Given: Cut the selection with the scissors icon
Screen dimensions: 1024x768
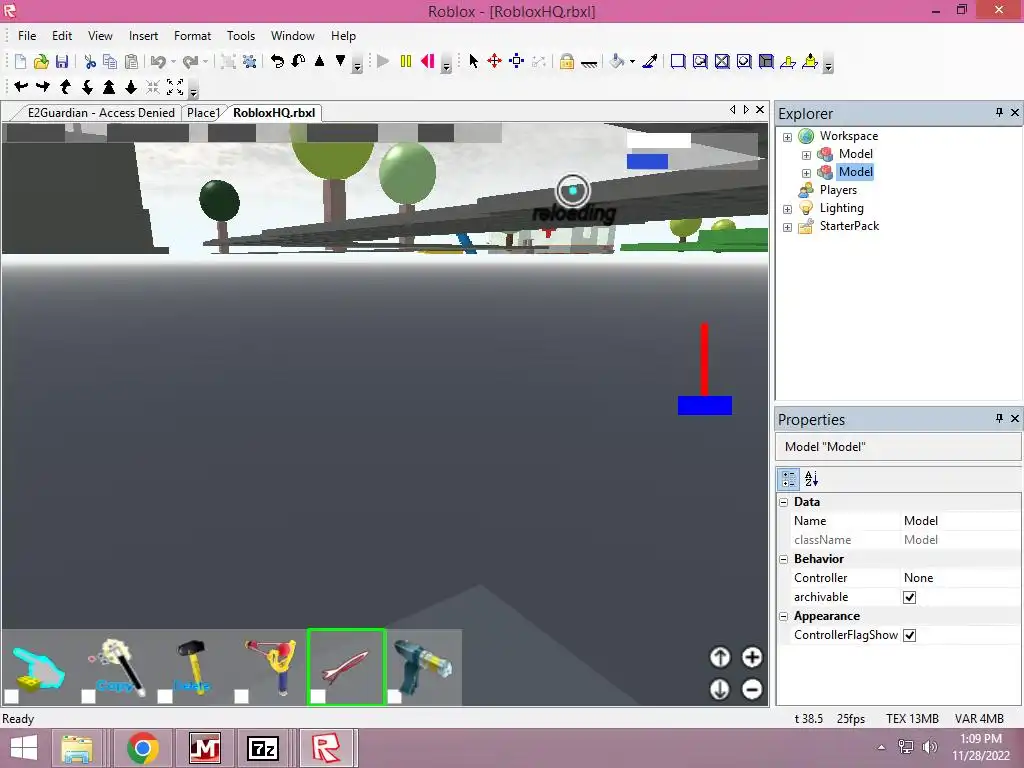Looking at the screenshot, I should click(x=90, y=61).
